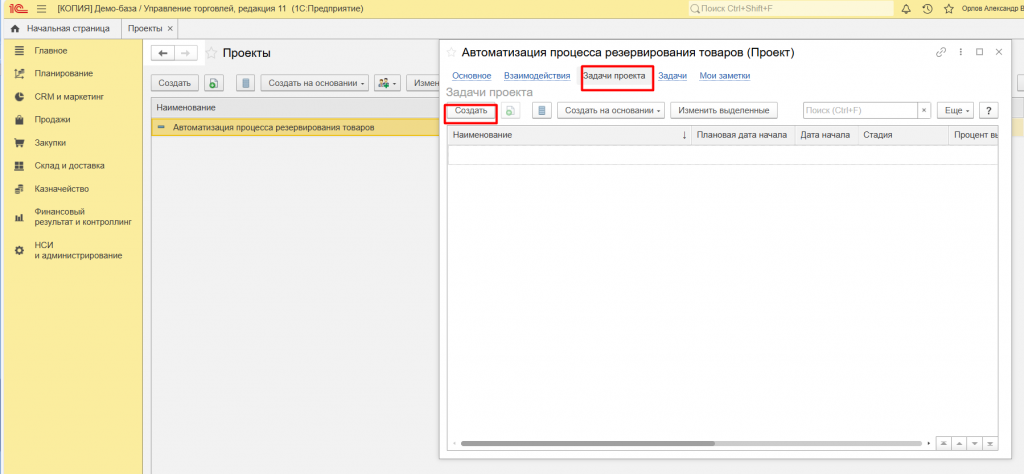Click the Плановая дата начала column header
The image size is (1024, 474).
tap(742, 135)
